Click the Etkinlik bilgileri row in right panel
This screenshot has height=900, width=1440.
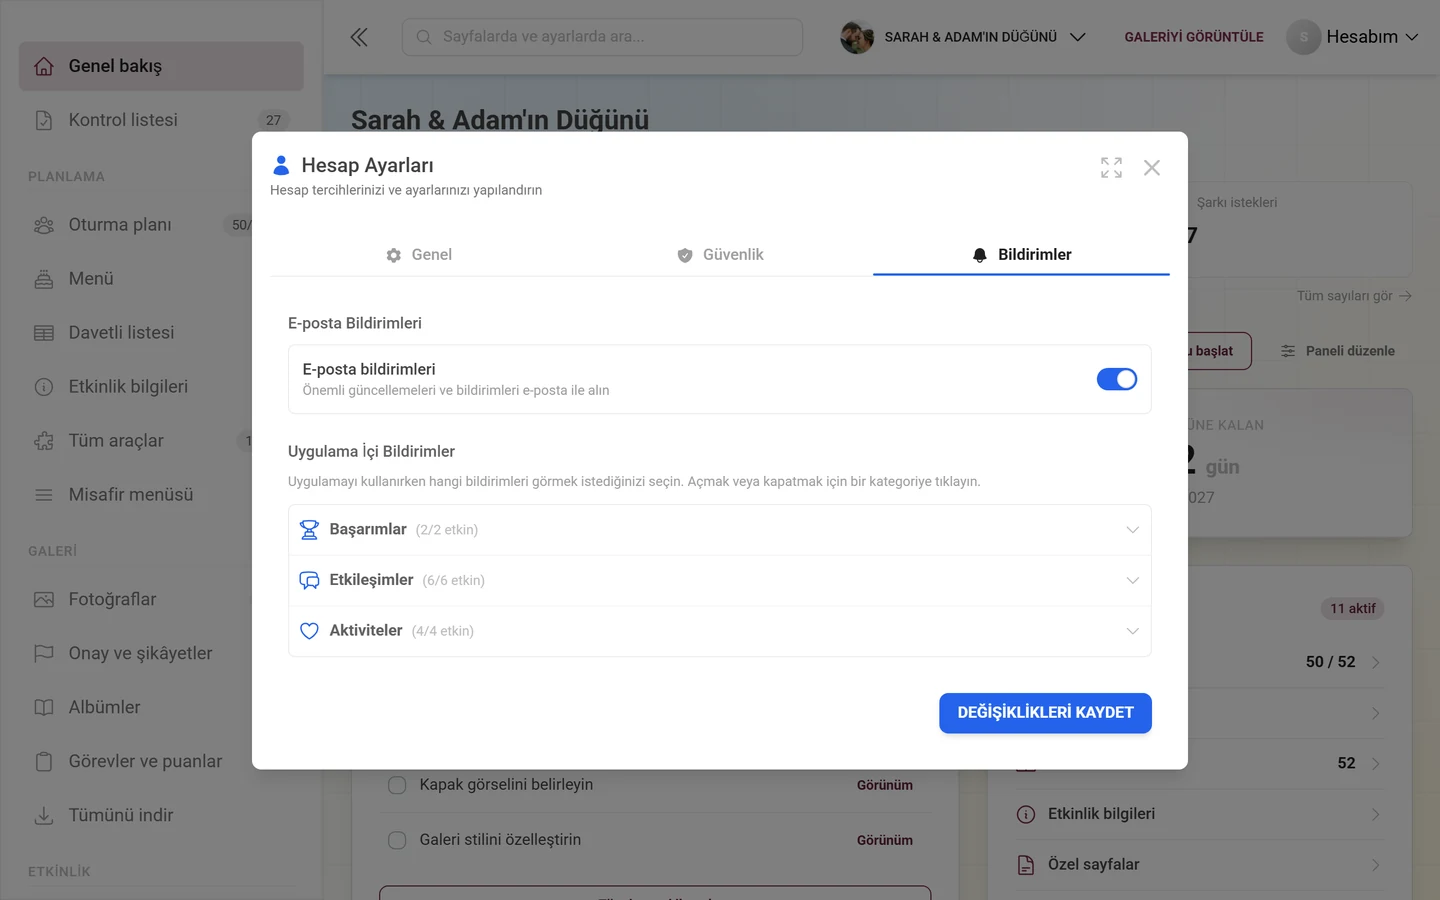[x=1200, y=814]
